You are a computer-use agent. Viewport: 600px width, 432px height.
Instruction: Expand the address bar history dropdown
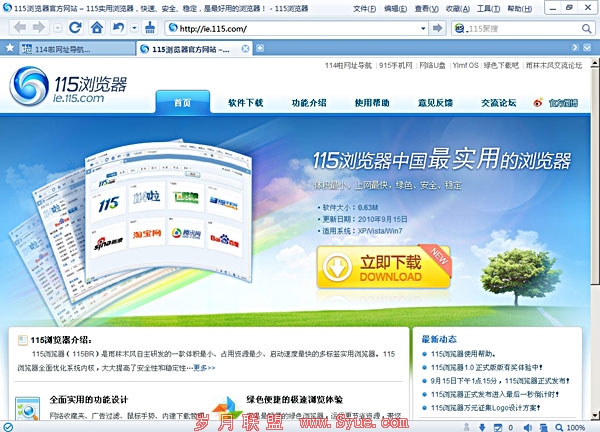[423, 28]
